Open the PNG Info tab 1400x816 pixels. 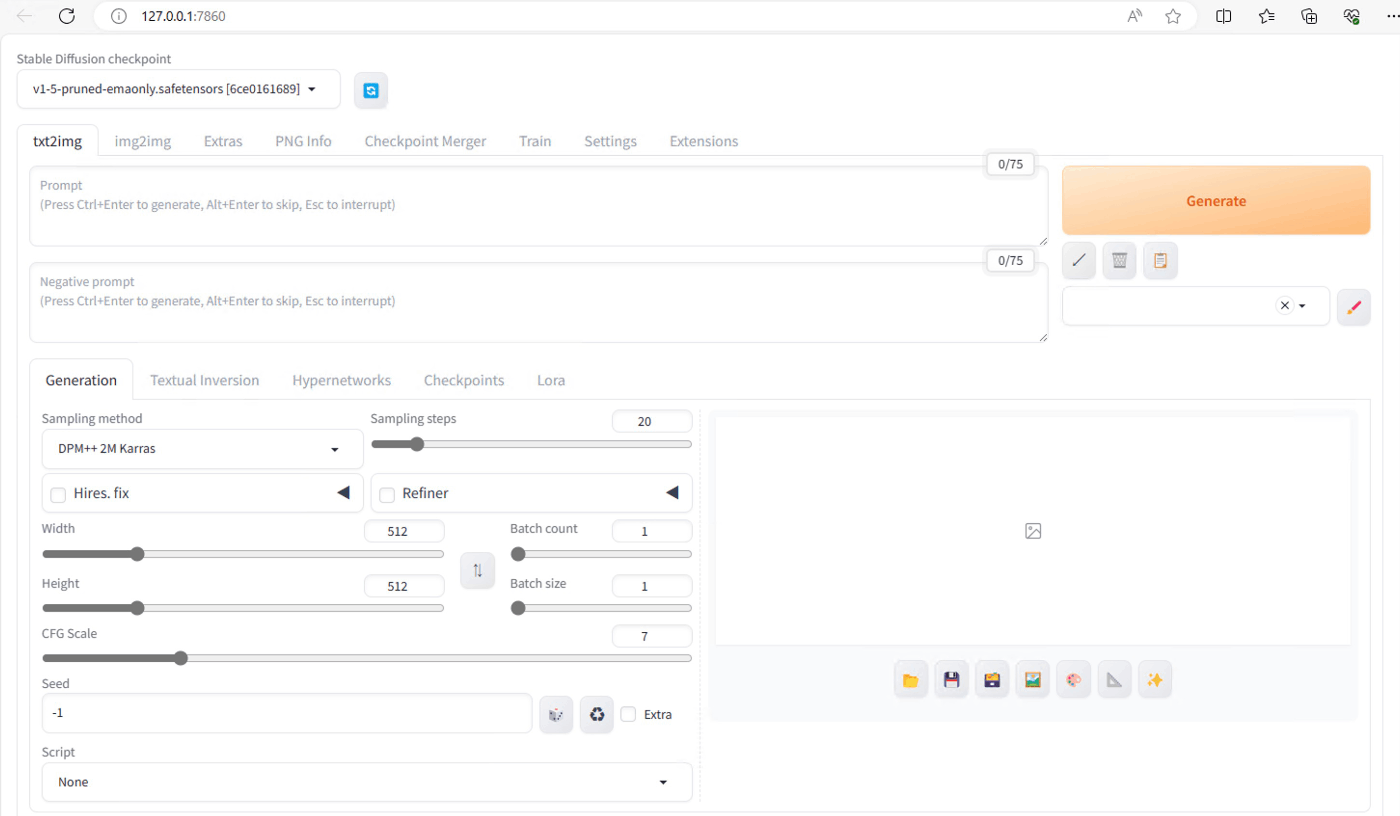click(x=304, y=141)
